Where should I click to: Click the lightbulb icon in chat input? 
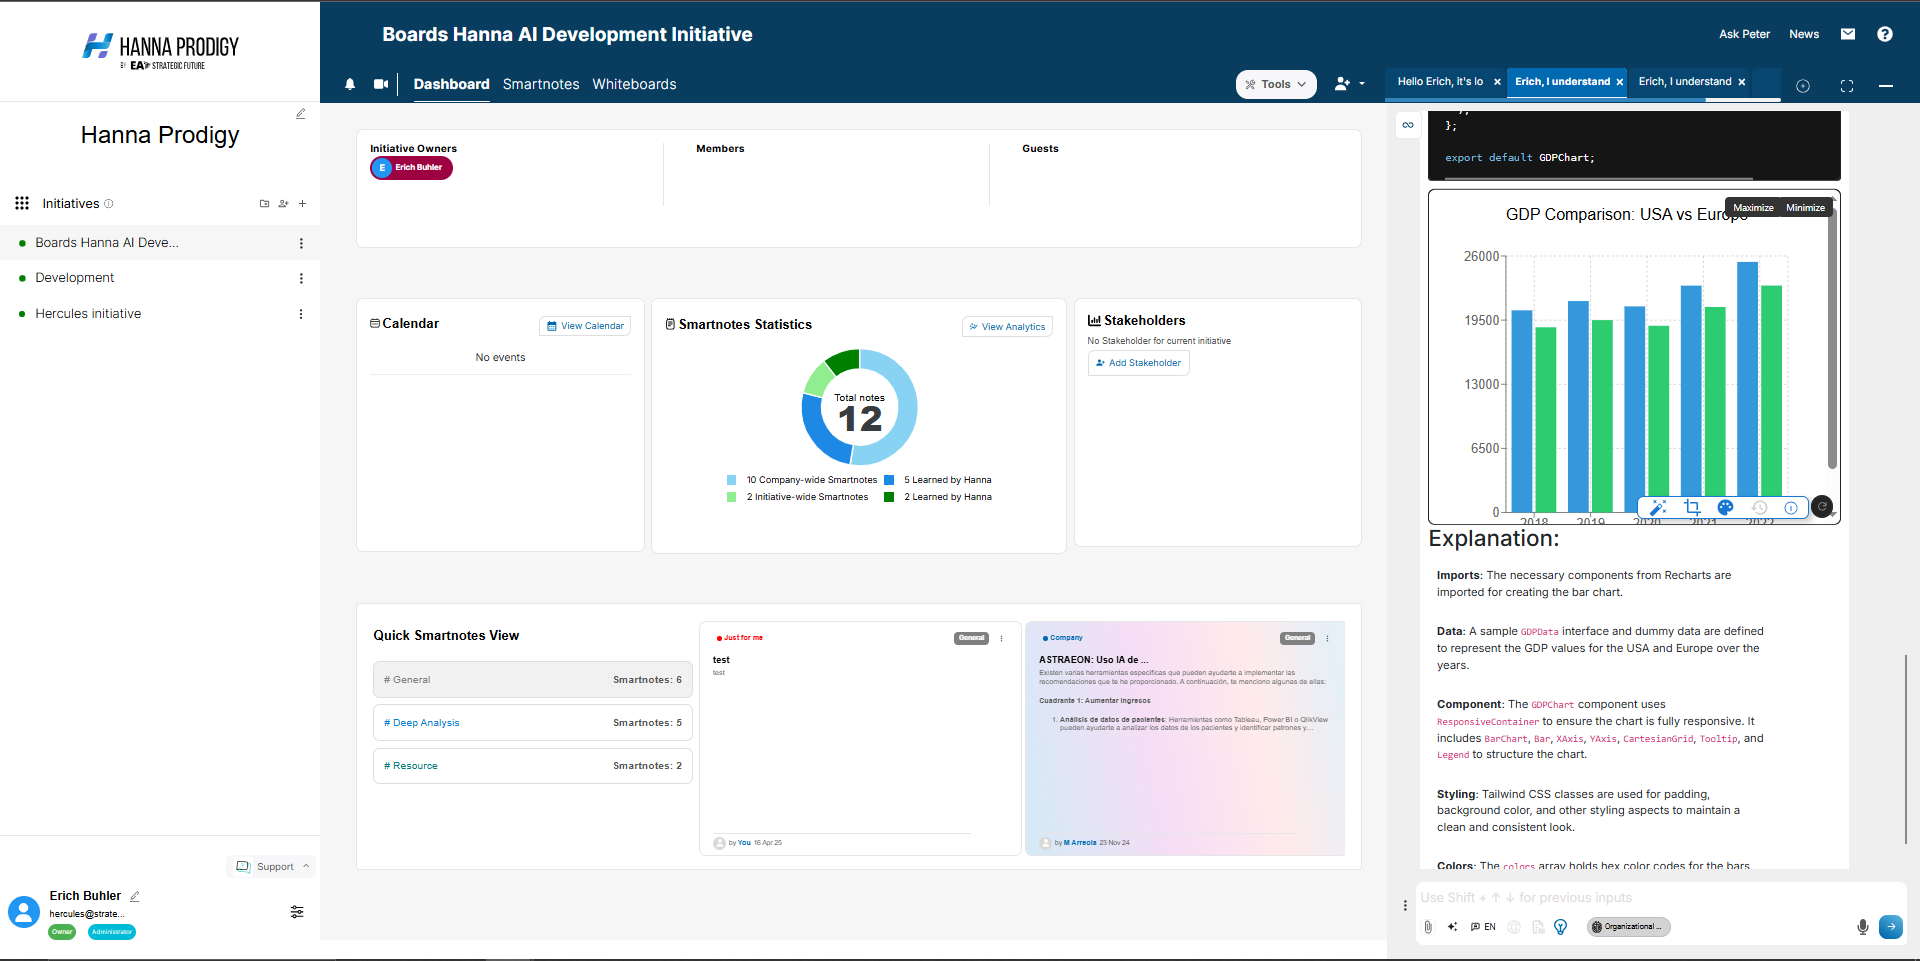1561,927
